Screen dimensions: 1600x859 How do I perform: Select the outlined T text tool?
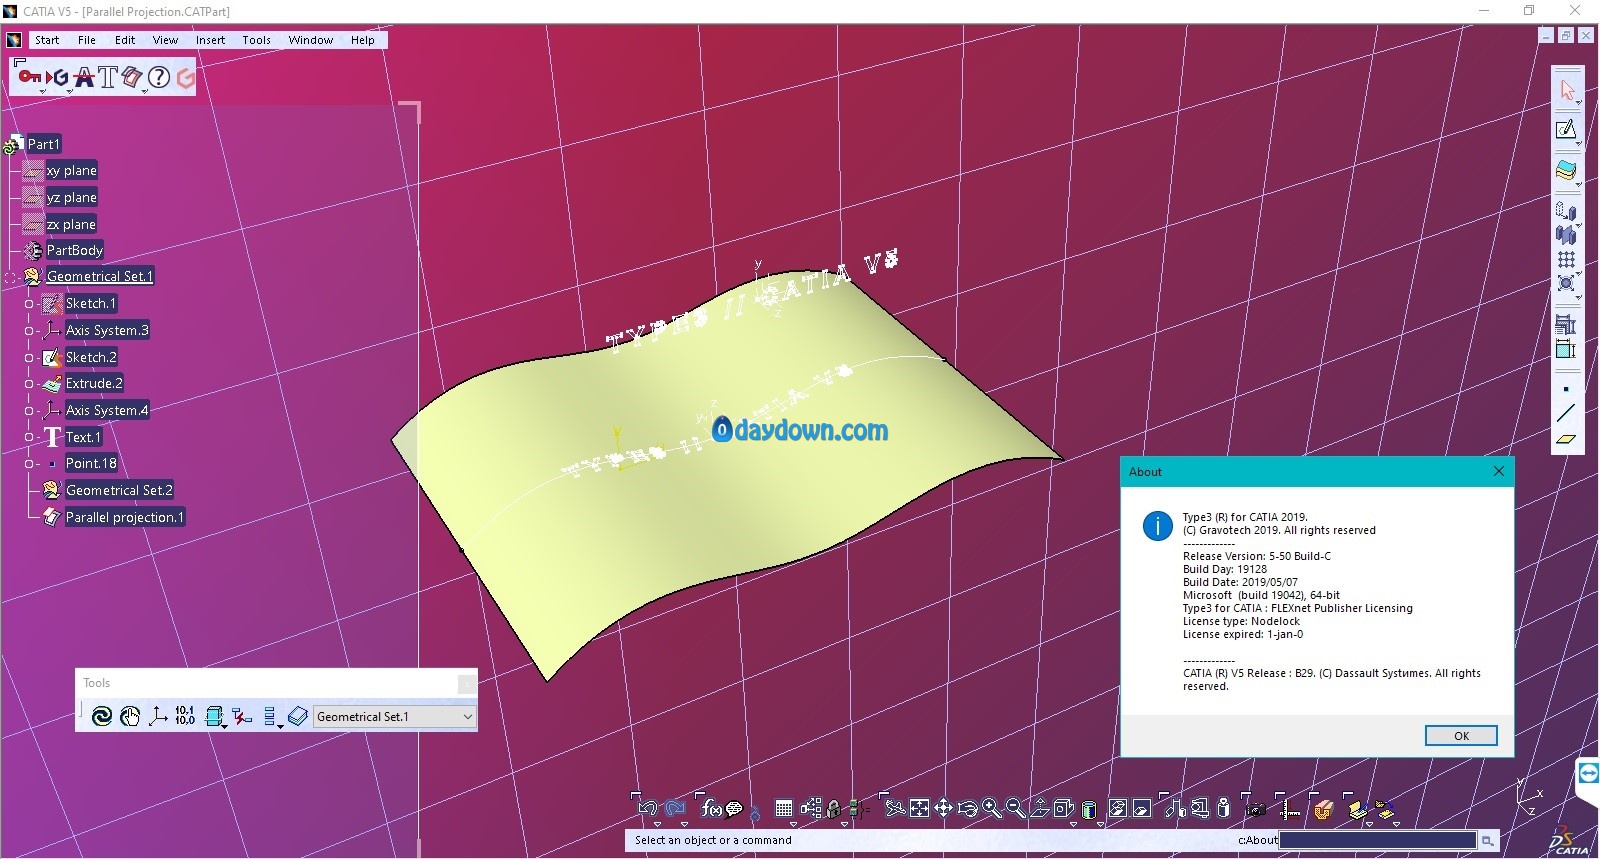coord(108,77)
